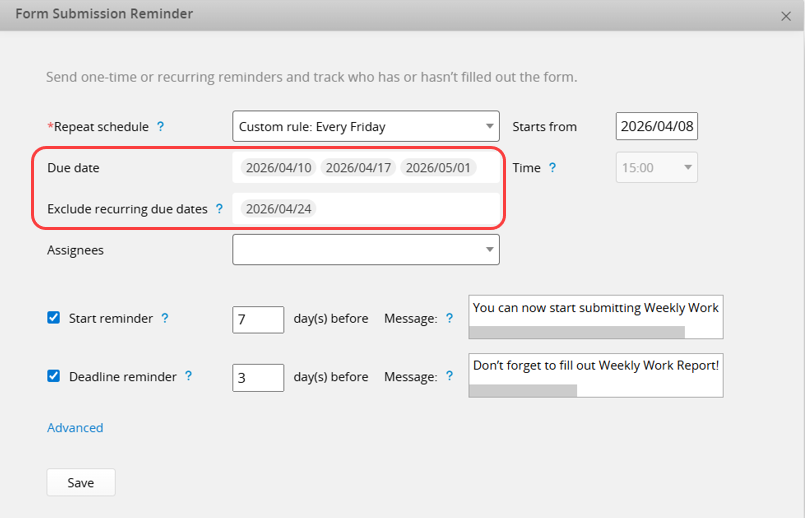Click help icon beside Start reminder

click(165, 318)
